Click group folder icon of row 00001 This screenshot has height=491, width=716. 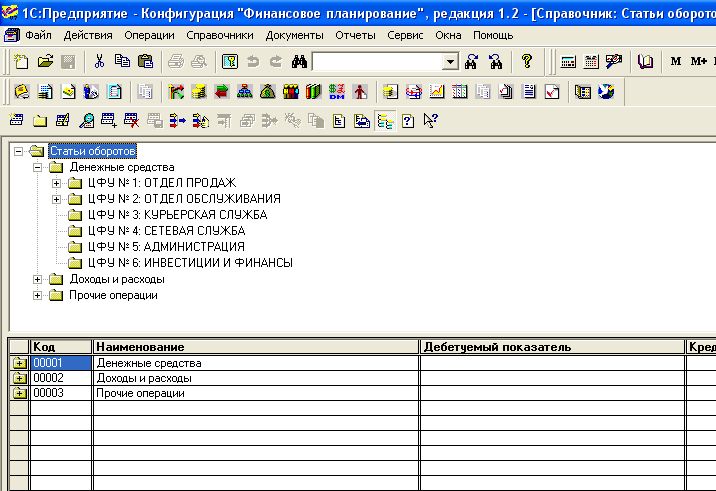pos(19,363)
